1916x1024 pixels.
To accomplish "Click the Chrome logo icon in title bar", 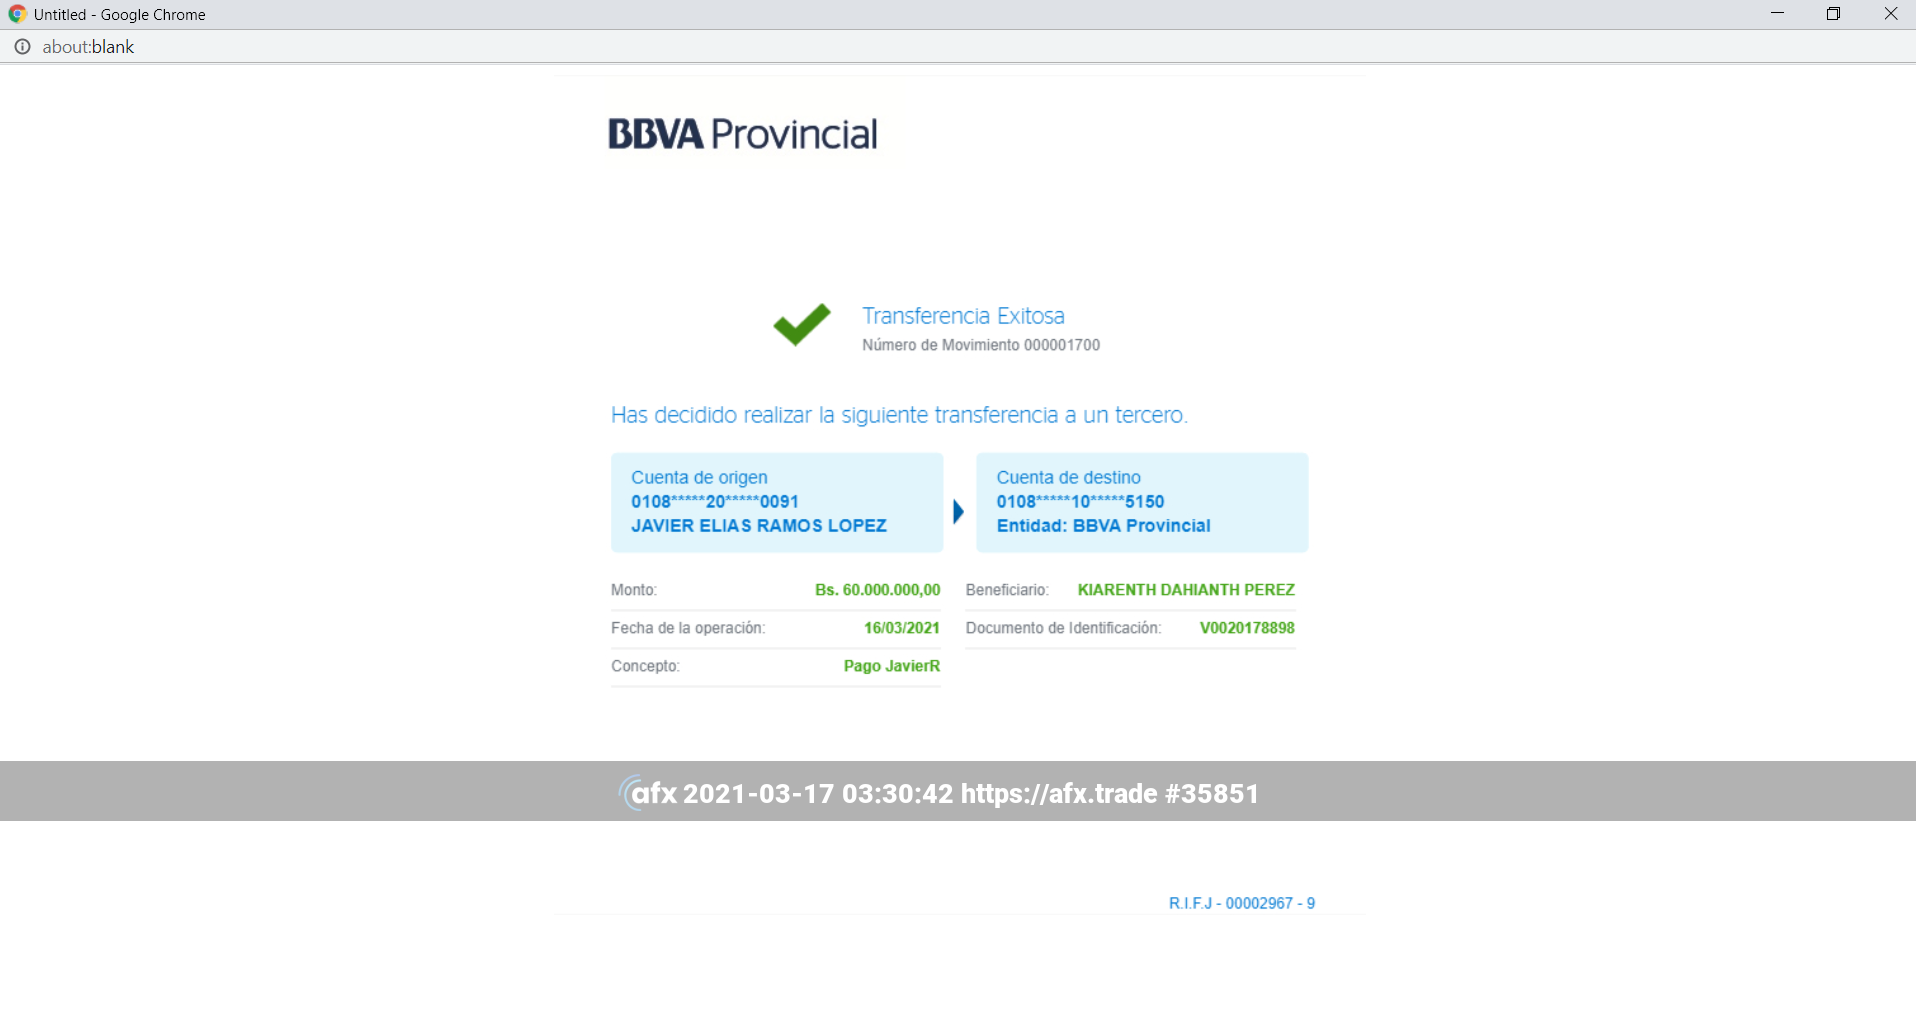I will click(17, 14).
